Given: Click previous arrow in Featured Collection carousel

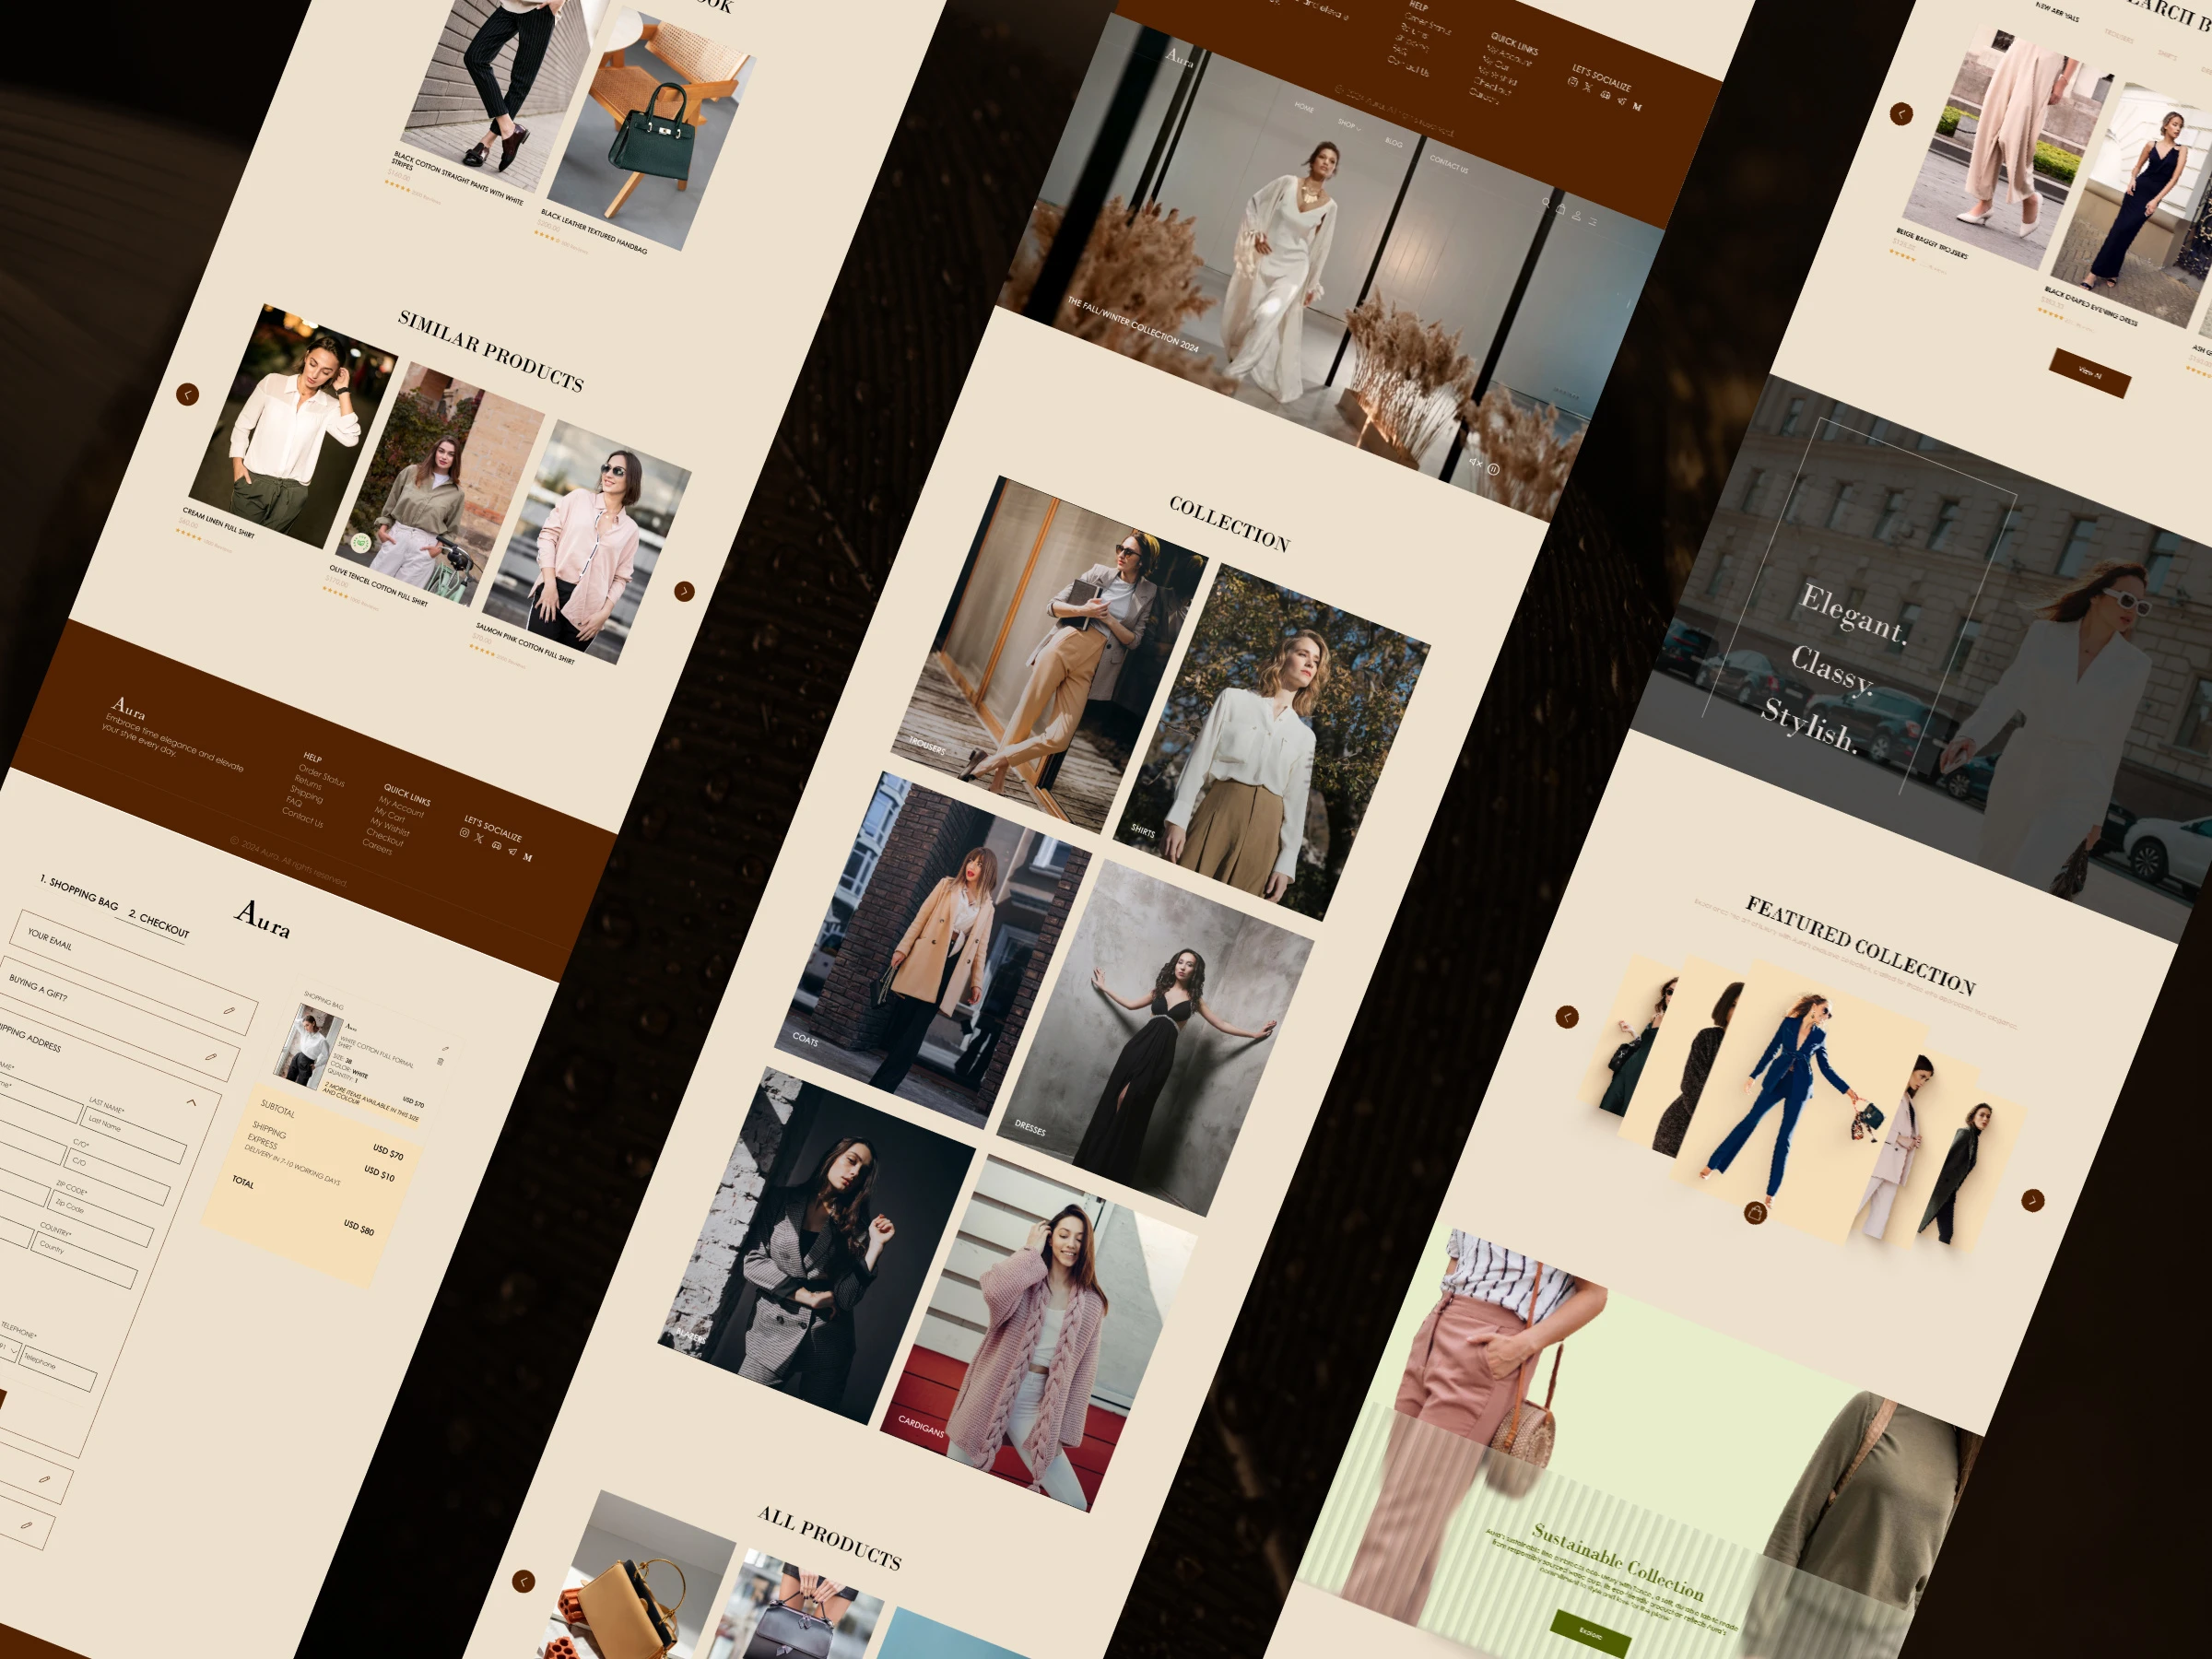Looking at the screenshot, I should [x=1567, y=1017].
